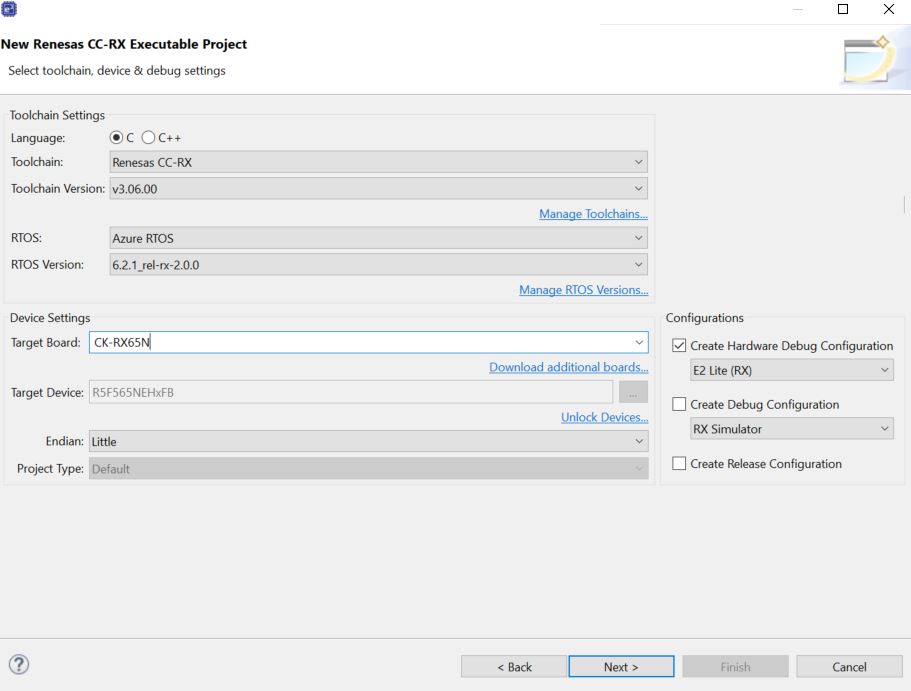The height and width of the screenshot is (691, 911).
Task: Click the Device Settings group label
Action: tap(50, 318)
